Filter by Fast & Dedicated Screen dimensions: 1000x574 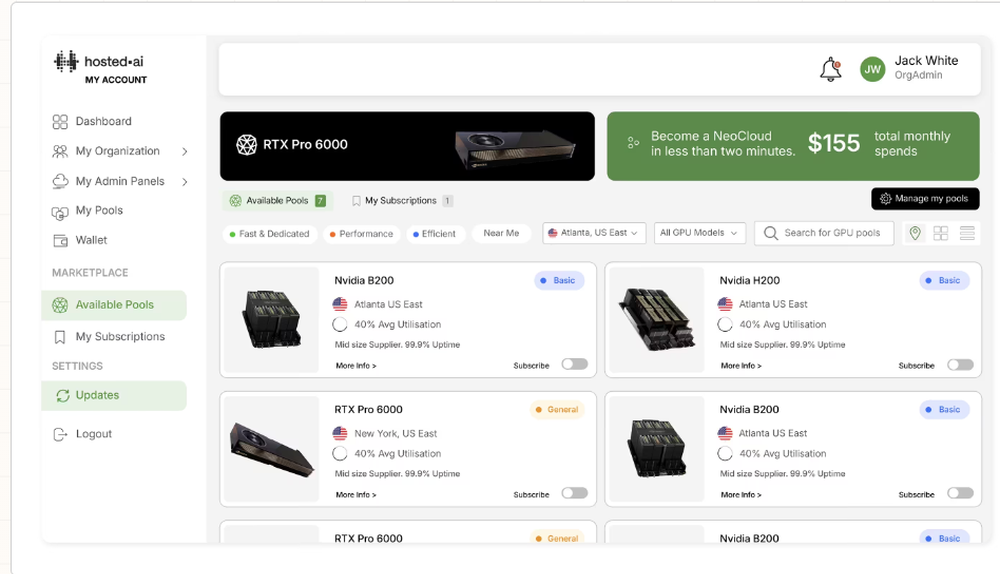[270, 234]
